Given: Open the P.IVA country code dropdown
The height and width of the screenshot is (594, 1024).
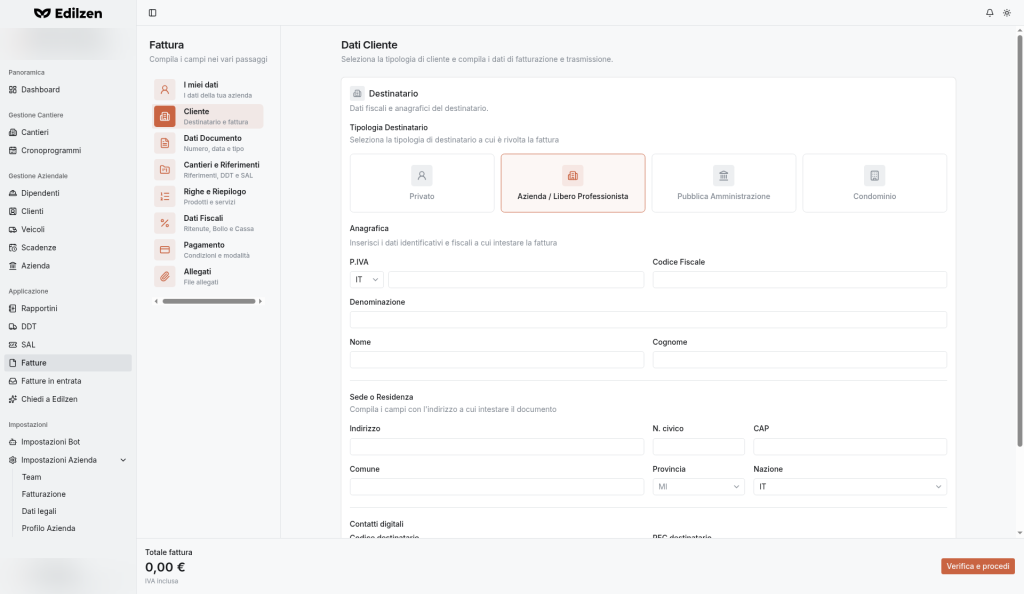Looking at the screenshot, I should [x=366, y=279].
